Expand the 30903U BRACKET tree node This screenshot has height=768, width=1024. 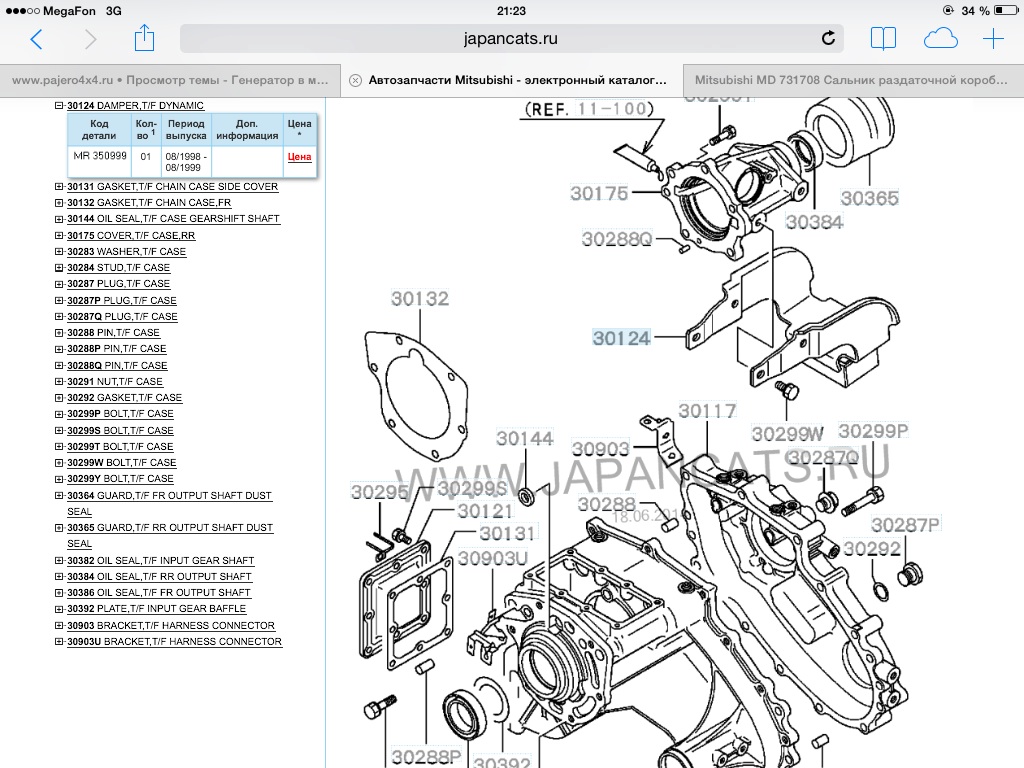[59, 642]
